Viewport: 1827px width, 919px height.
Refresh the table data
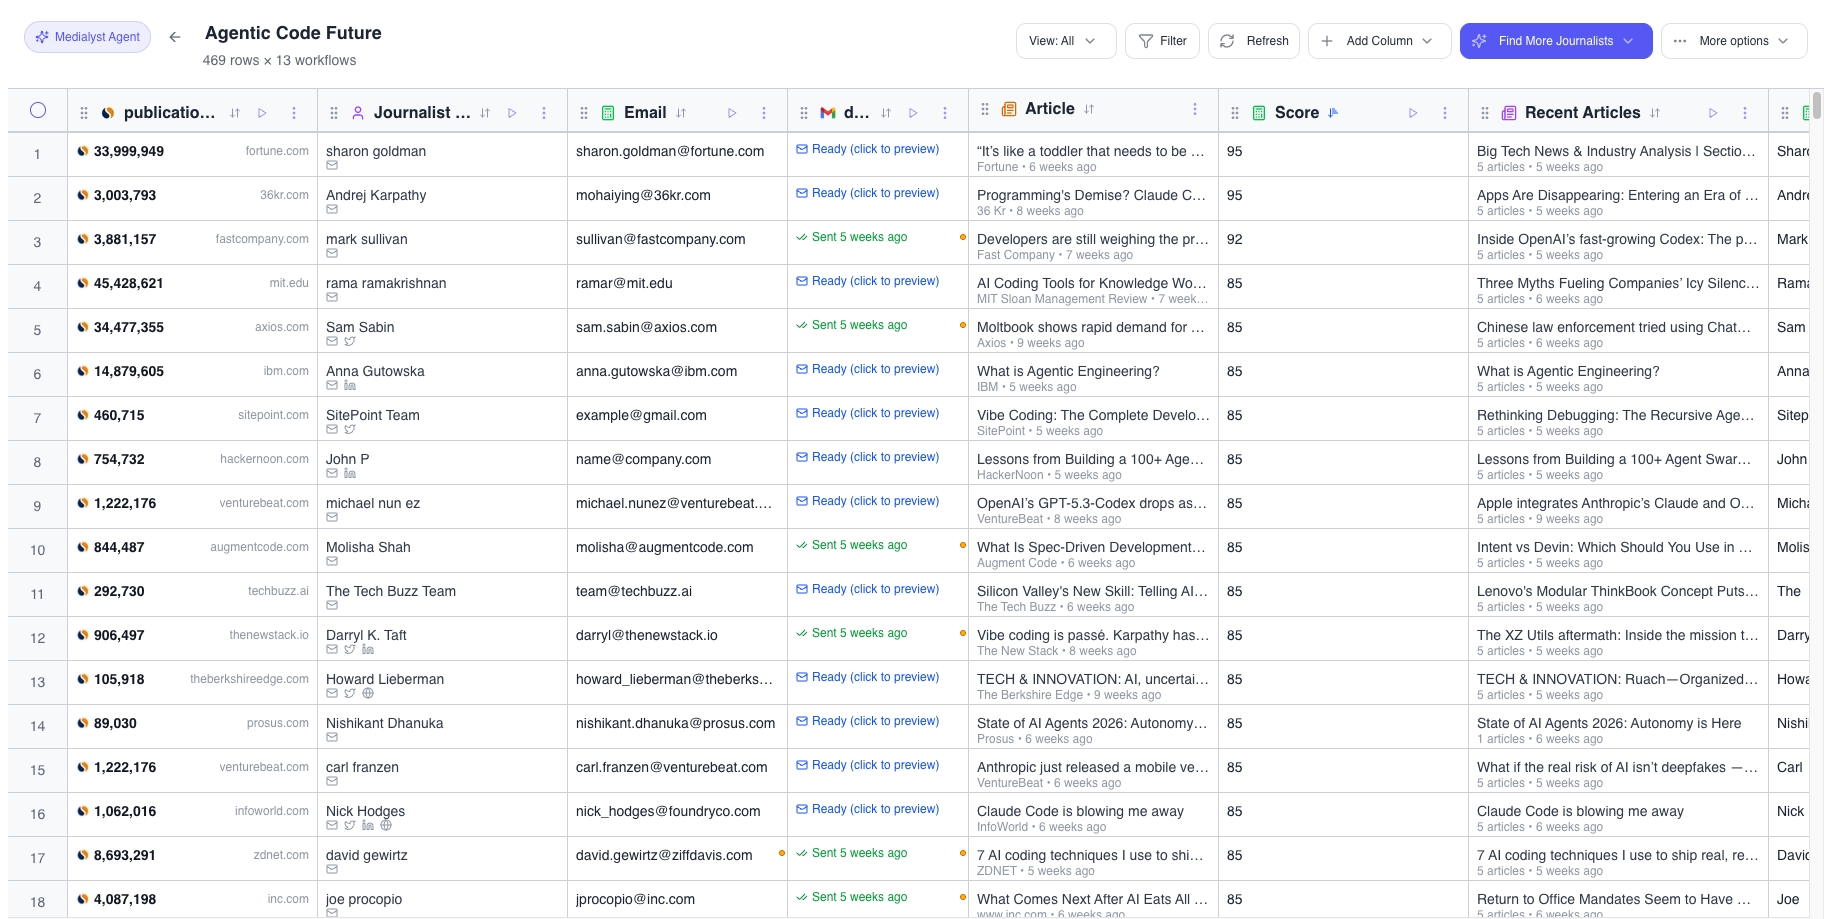click(1254, 41)
